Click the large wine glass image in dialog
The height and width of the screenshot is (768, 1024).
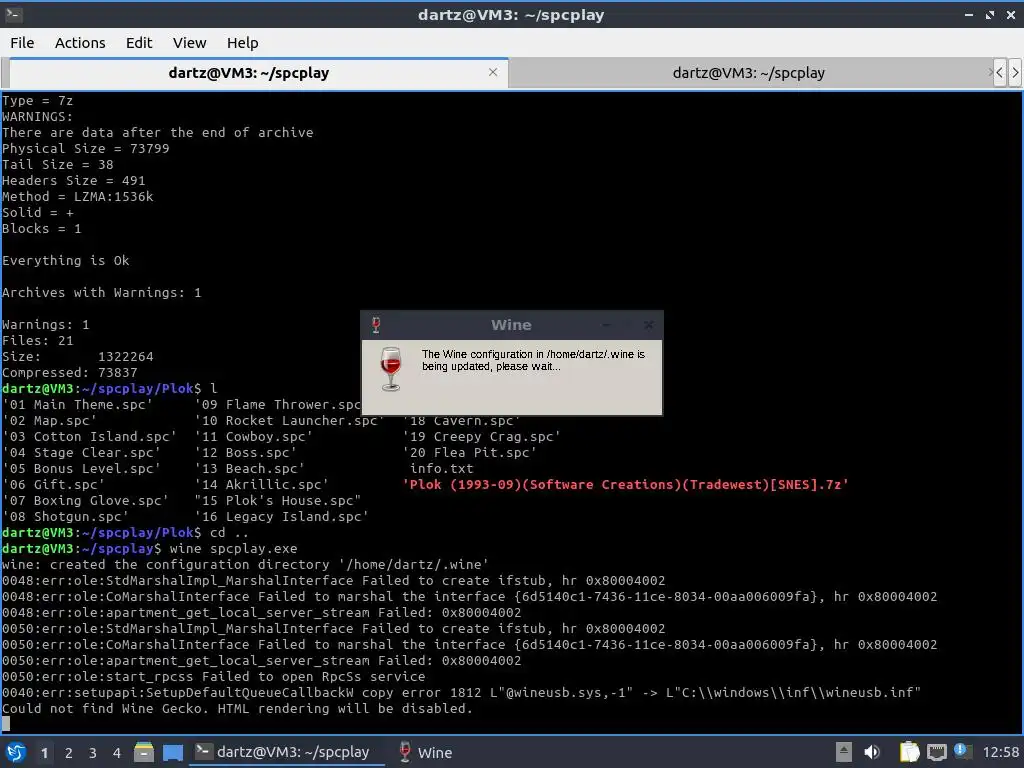click(391, 368)
